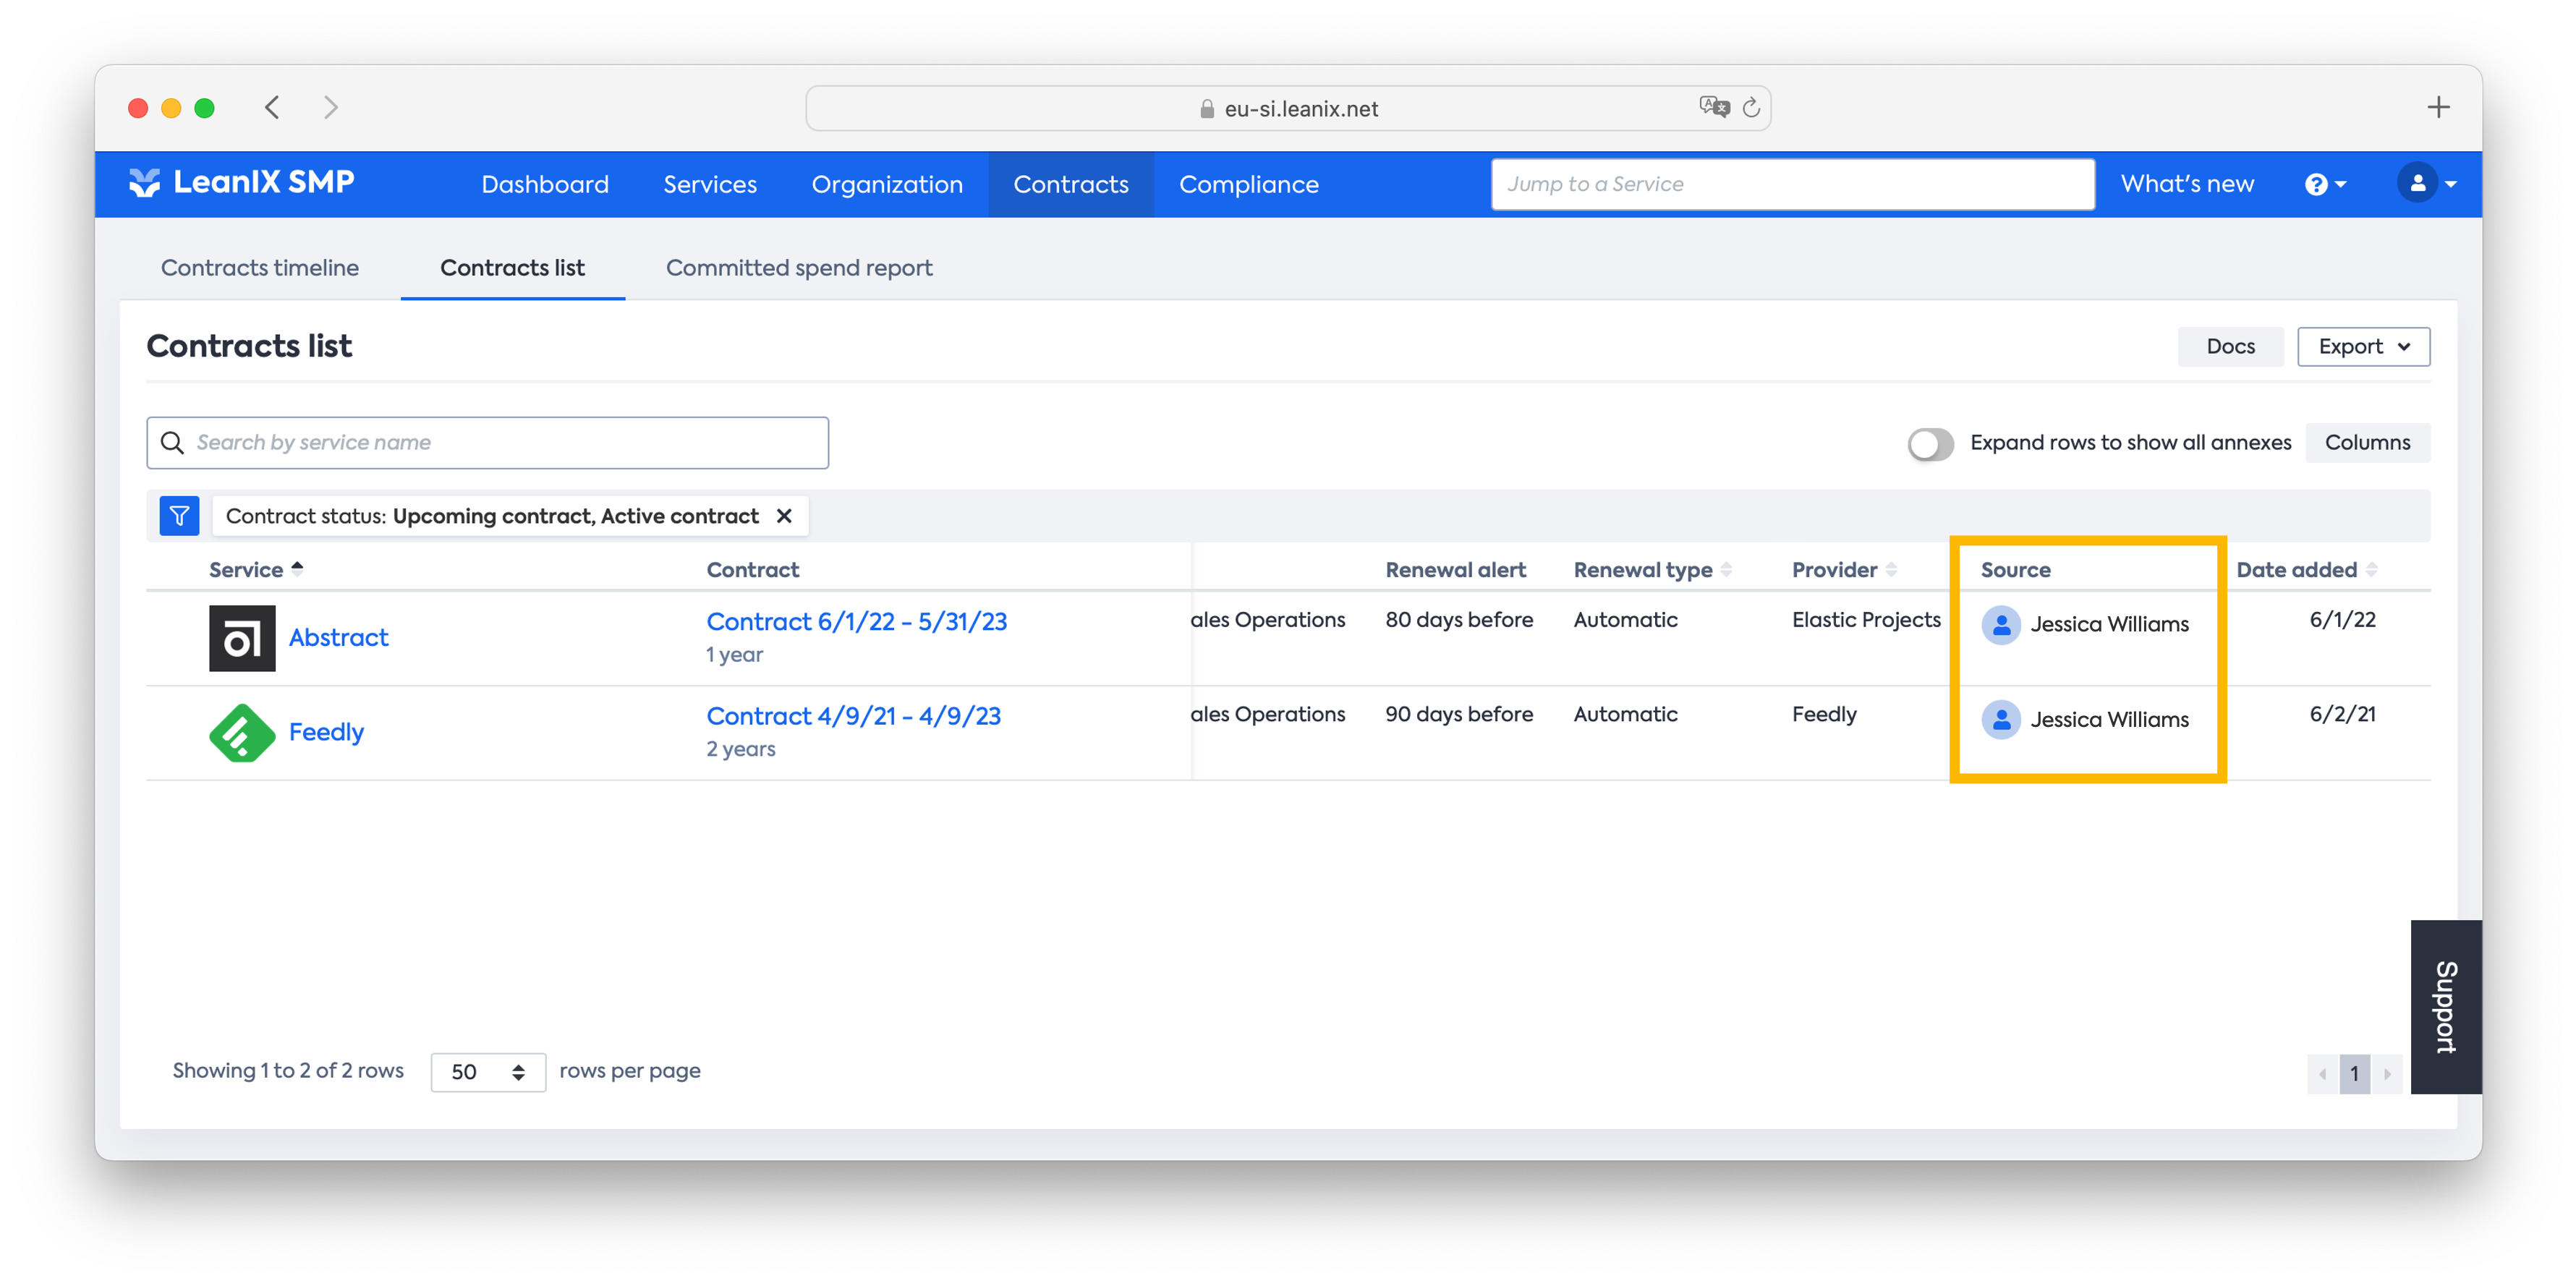This screenshot has height=1286, width=2576.
Task: Select the Contracts list tab
Action: pyautogui.click(x=513, y=268)
